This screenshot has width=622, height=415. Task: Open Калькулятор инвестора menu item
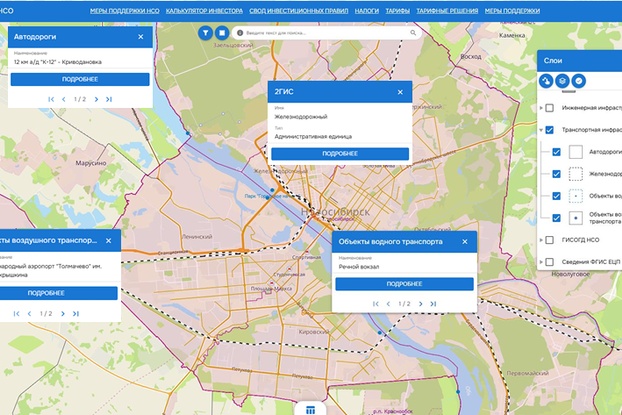coord(204,11)
